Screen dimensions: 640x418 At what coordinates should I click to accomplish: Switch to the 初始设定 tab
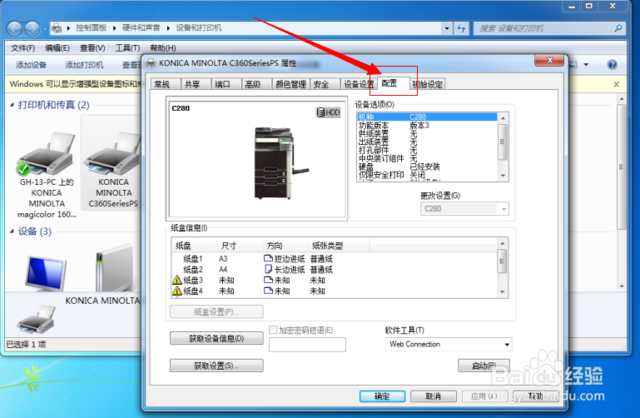427,84
